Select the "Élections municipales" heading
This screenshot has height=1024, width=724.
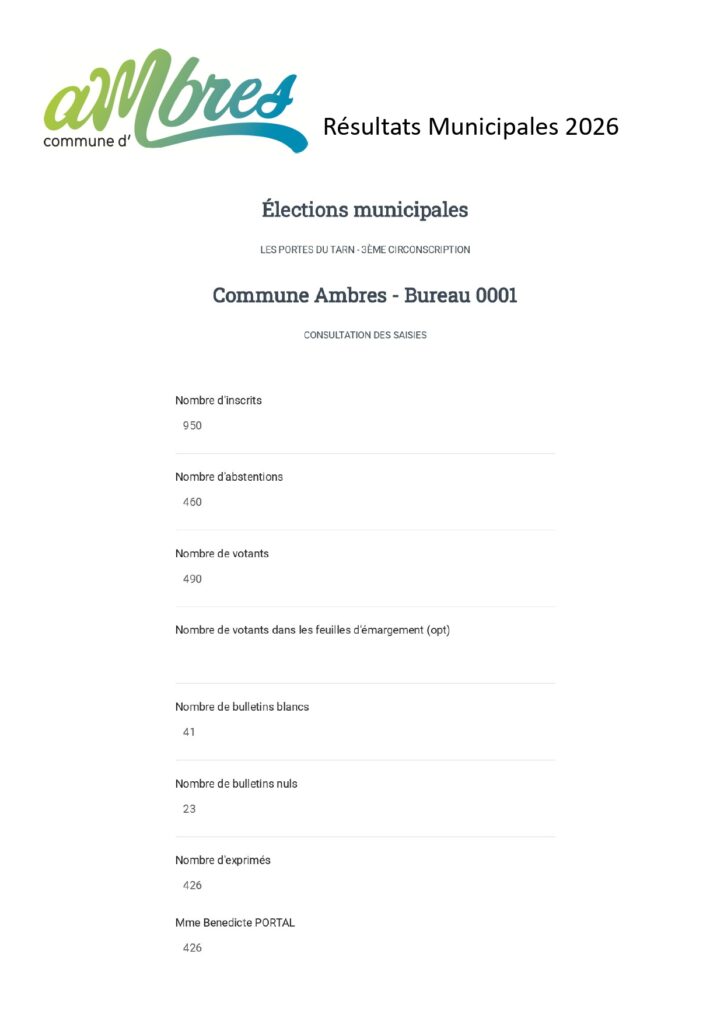[x=364, y=210]
